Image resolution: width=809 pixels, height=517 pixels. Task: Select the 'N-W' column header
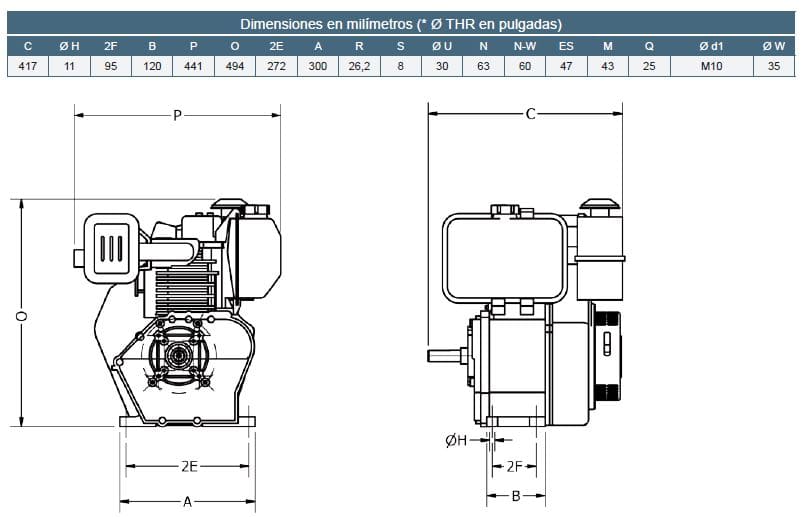click(524, 46)
